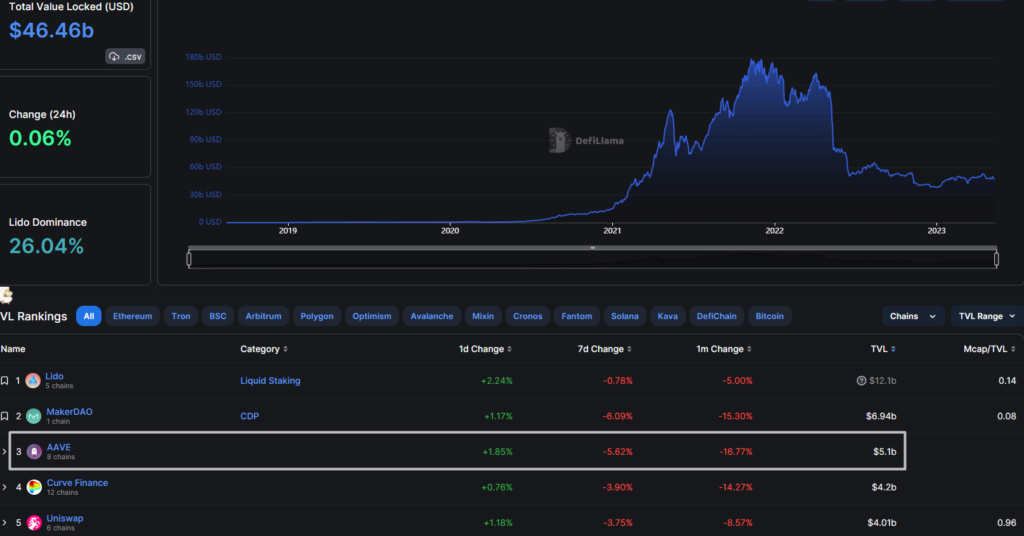Open the Liquid Staking category link
The height and width of the screenshot is (536, 1024).
click(x=270, y=381)
